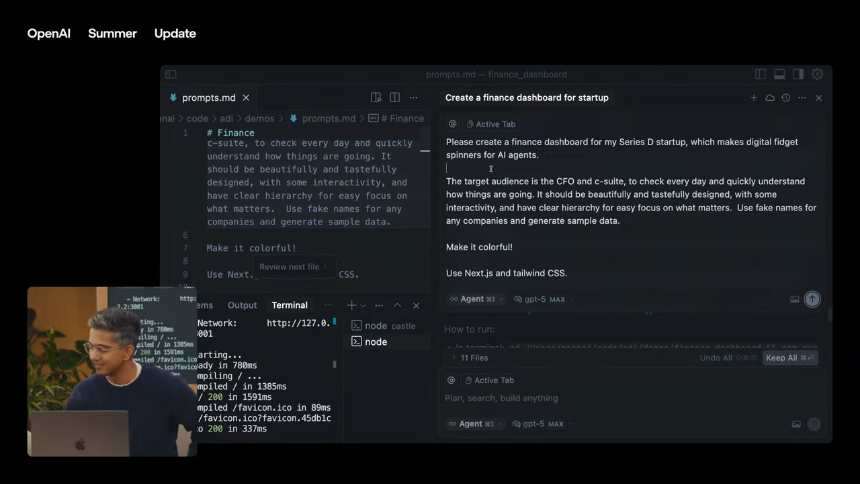This screenshot has width=860, height=484.
Task: Click Active Tab chip in new message box
Action: tap(489, 380)
